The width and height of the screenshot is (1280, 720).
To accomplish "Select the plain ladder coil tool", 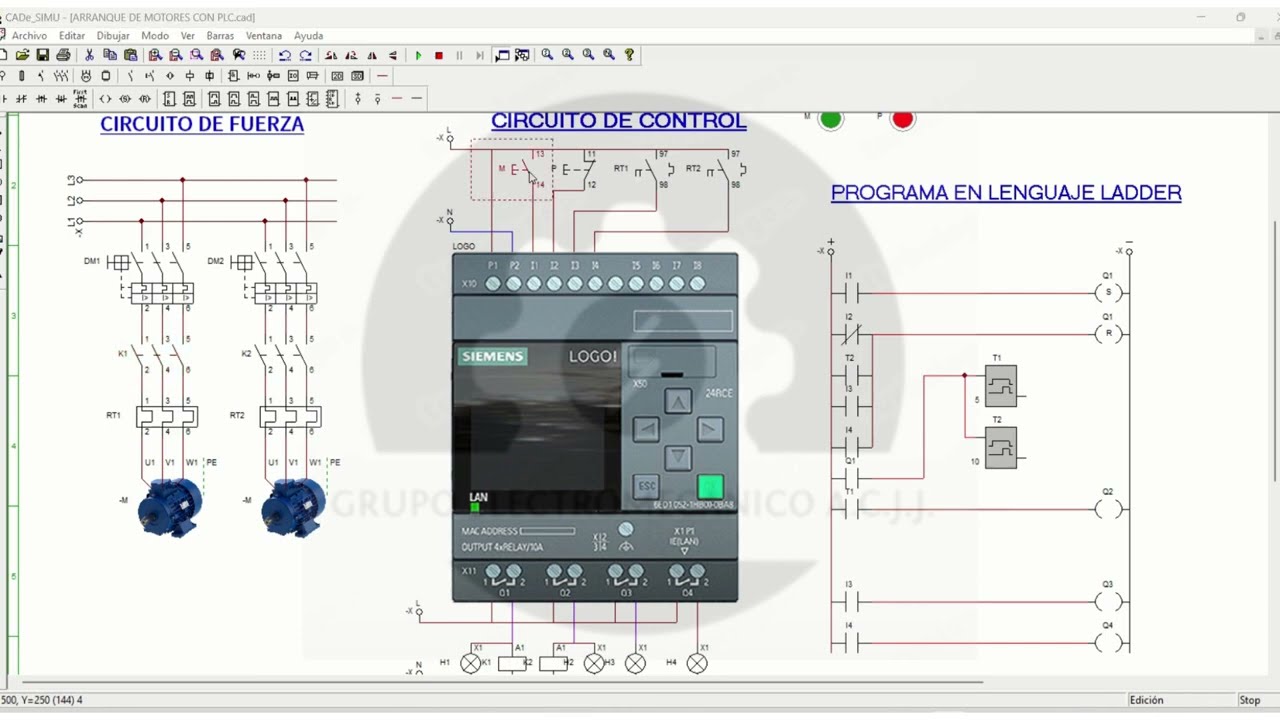I will [105, 98].
